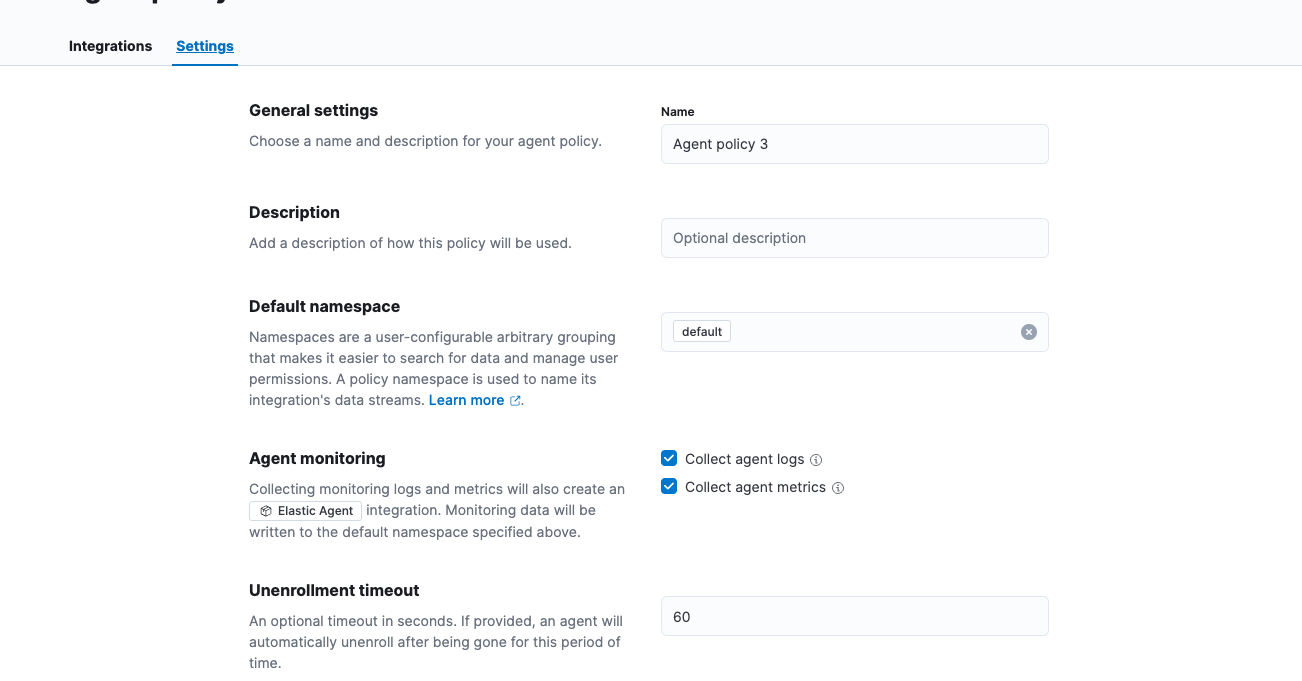This screenshot has width=1302, height=681.
Task: Remove the default namespace with the cross icon
Action: click(1028, 331)
